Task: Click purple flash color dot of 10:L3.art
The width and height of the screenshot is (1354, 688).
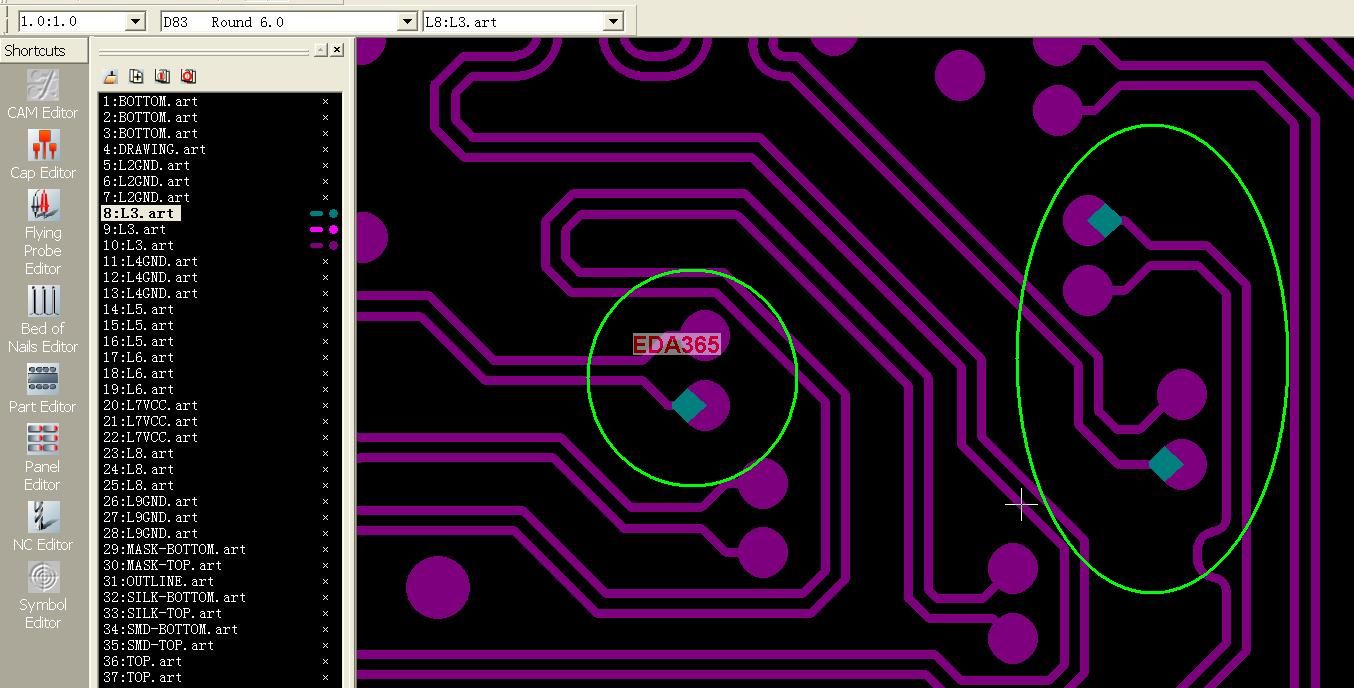Action: coord(333,245)
